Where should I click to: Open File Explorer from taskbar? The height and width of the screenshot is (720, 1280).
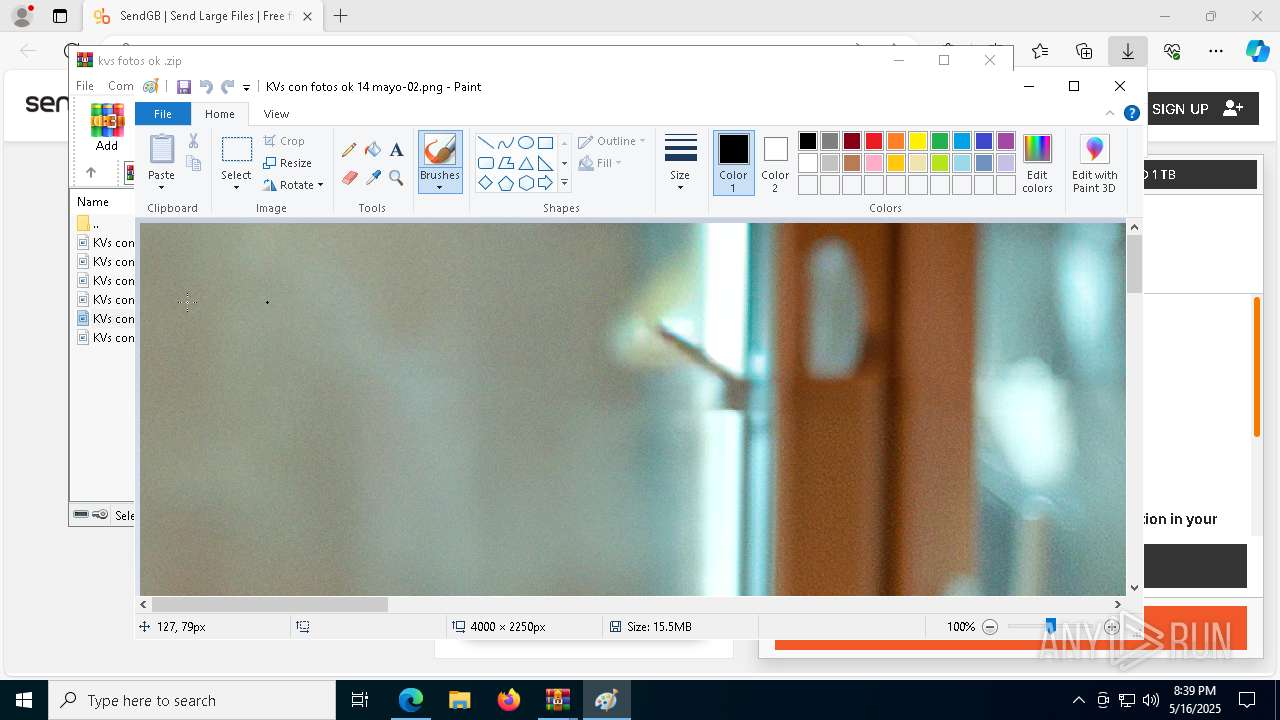[x=459, y=700]
